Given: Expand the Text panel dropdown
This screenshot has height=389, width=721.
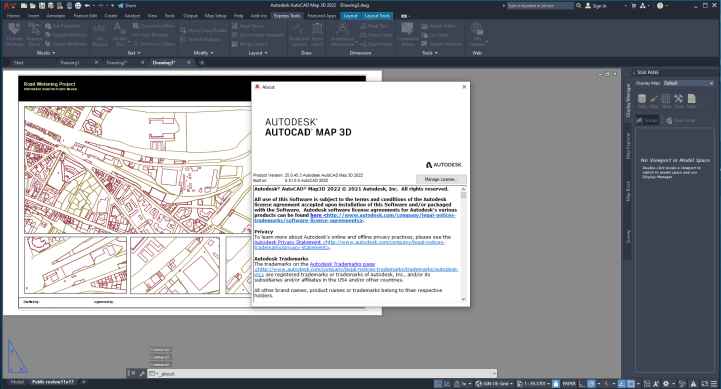Looking at the screenshot, I should tap(133, 53).
